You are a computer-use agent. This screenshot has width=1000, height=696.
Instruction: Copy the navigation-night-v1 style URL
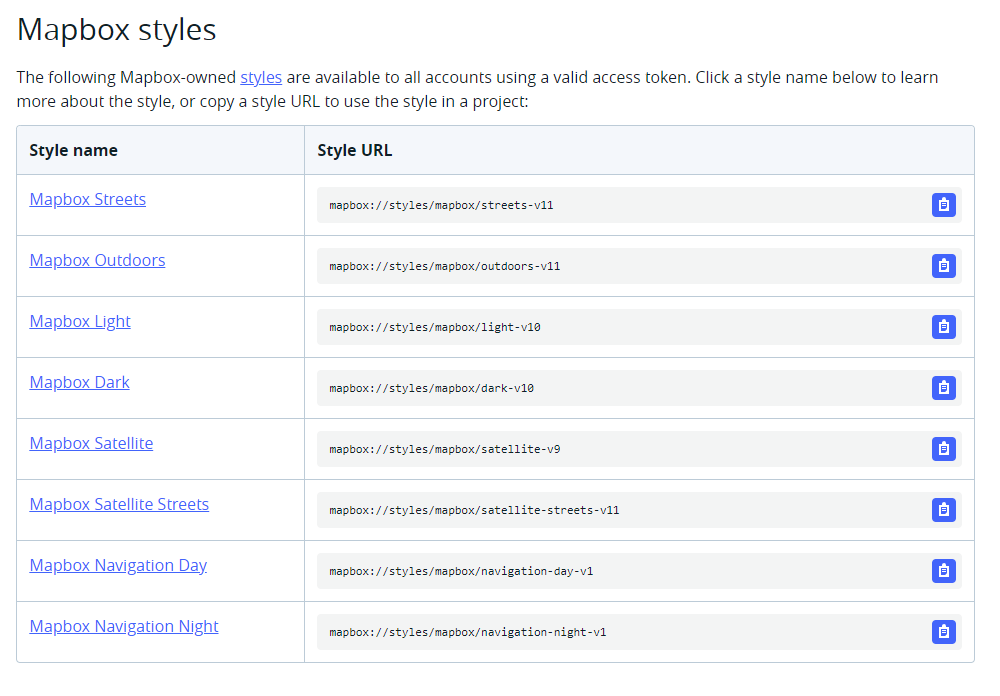coord(943,632)
